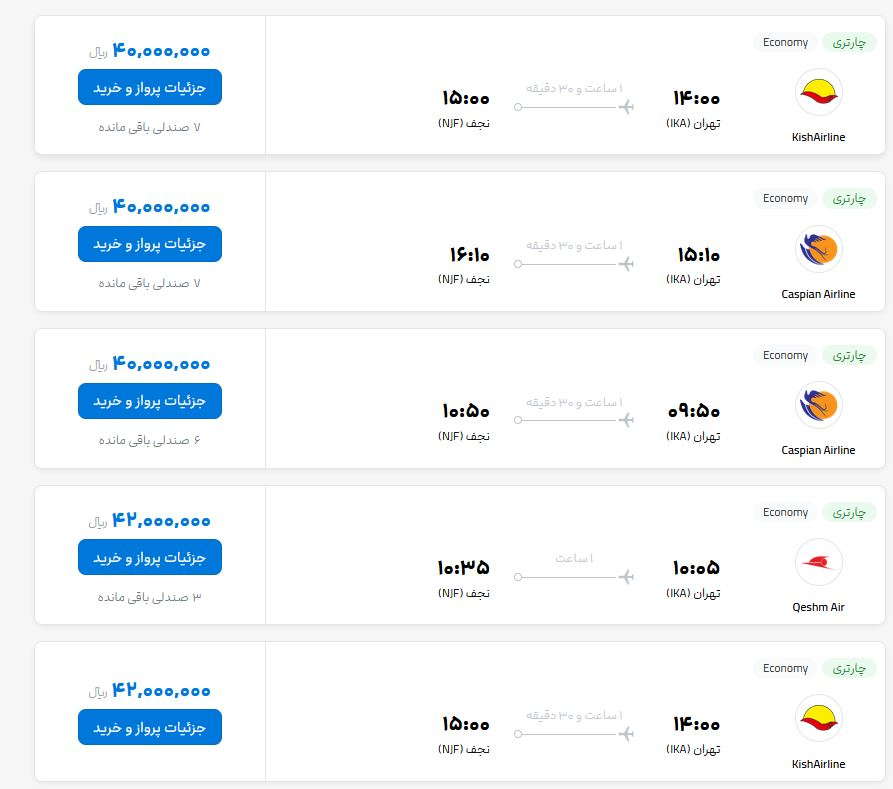
Task: Click the Economy tag on the 09:50 Caspian flight
Action: 785,355
